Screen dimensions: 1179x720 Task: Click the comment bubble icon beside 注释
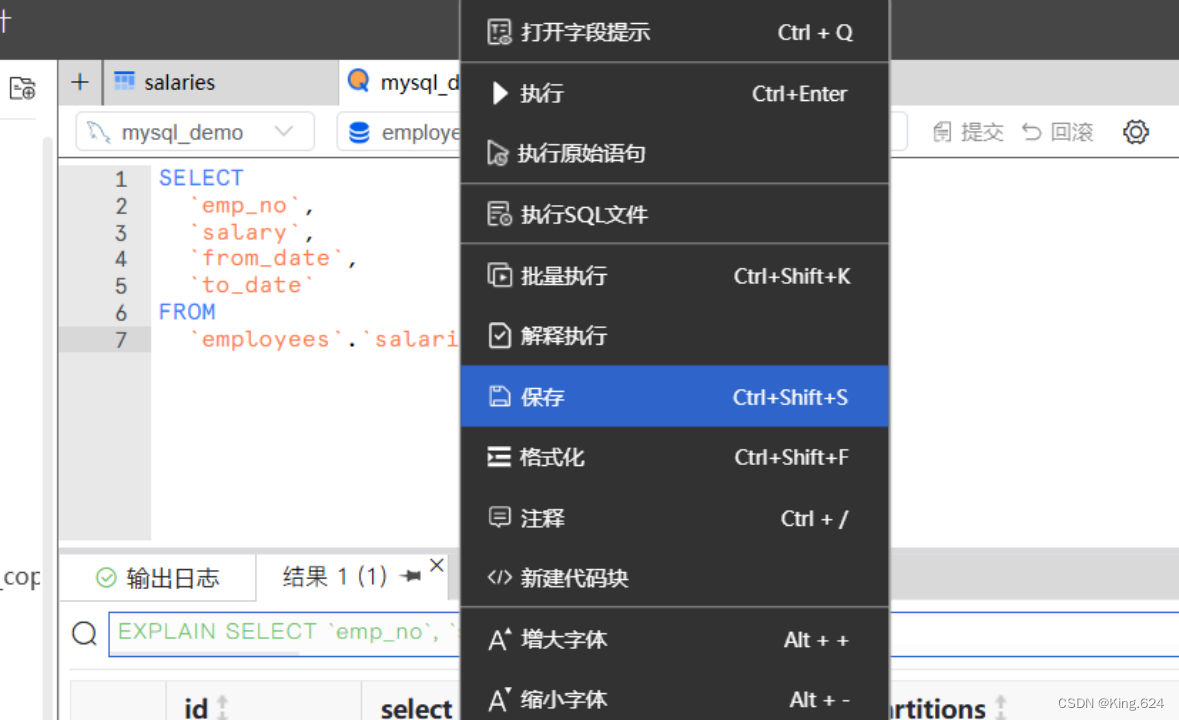(x=499, y=518)
